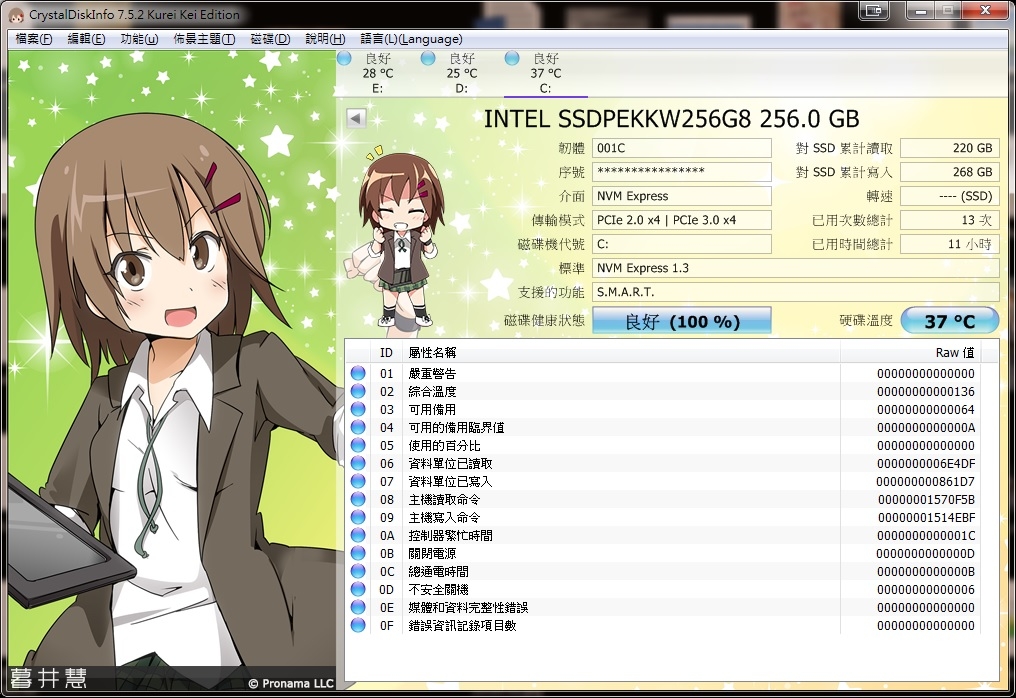
Task: Click status icon of row 03 可用備用
Action: point(358,409)
